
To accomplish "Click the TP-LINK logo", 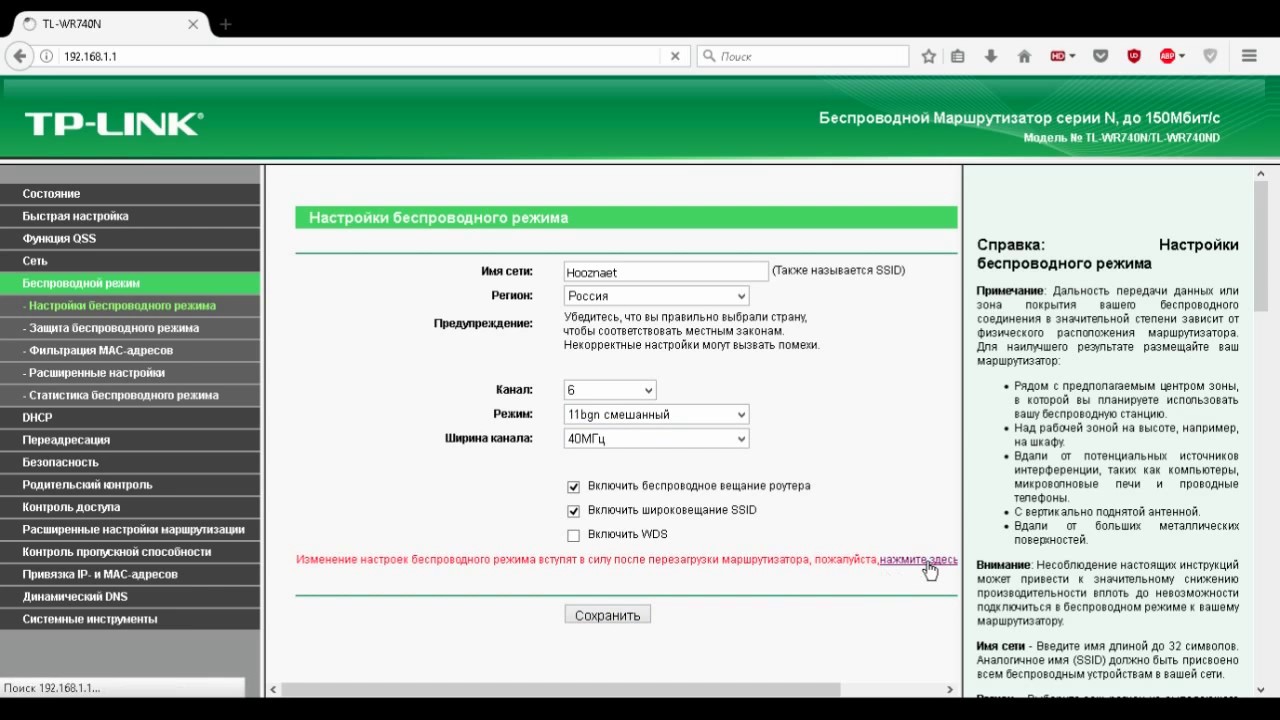I will [114, 124].
